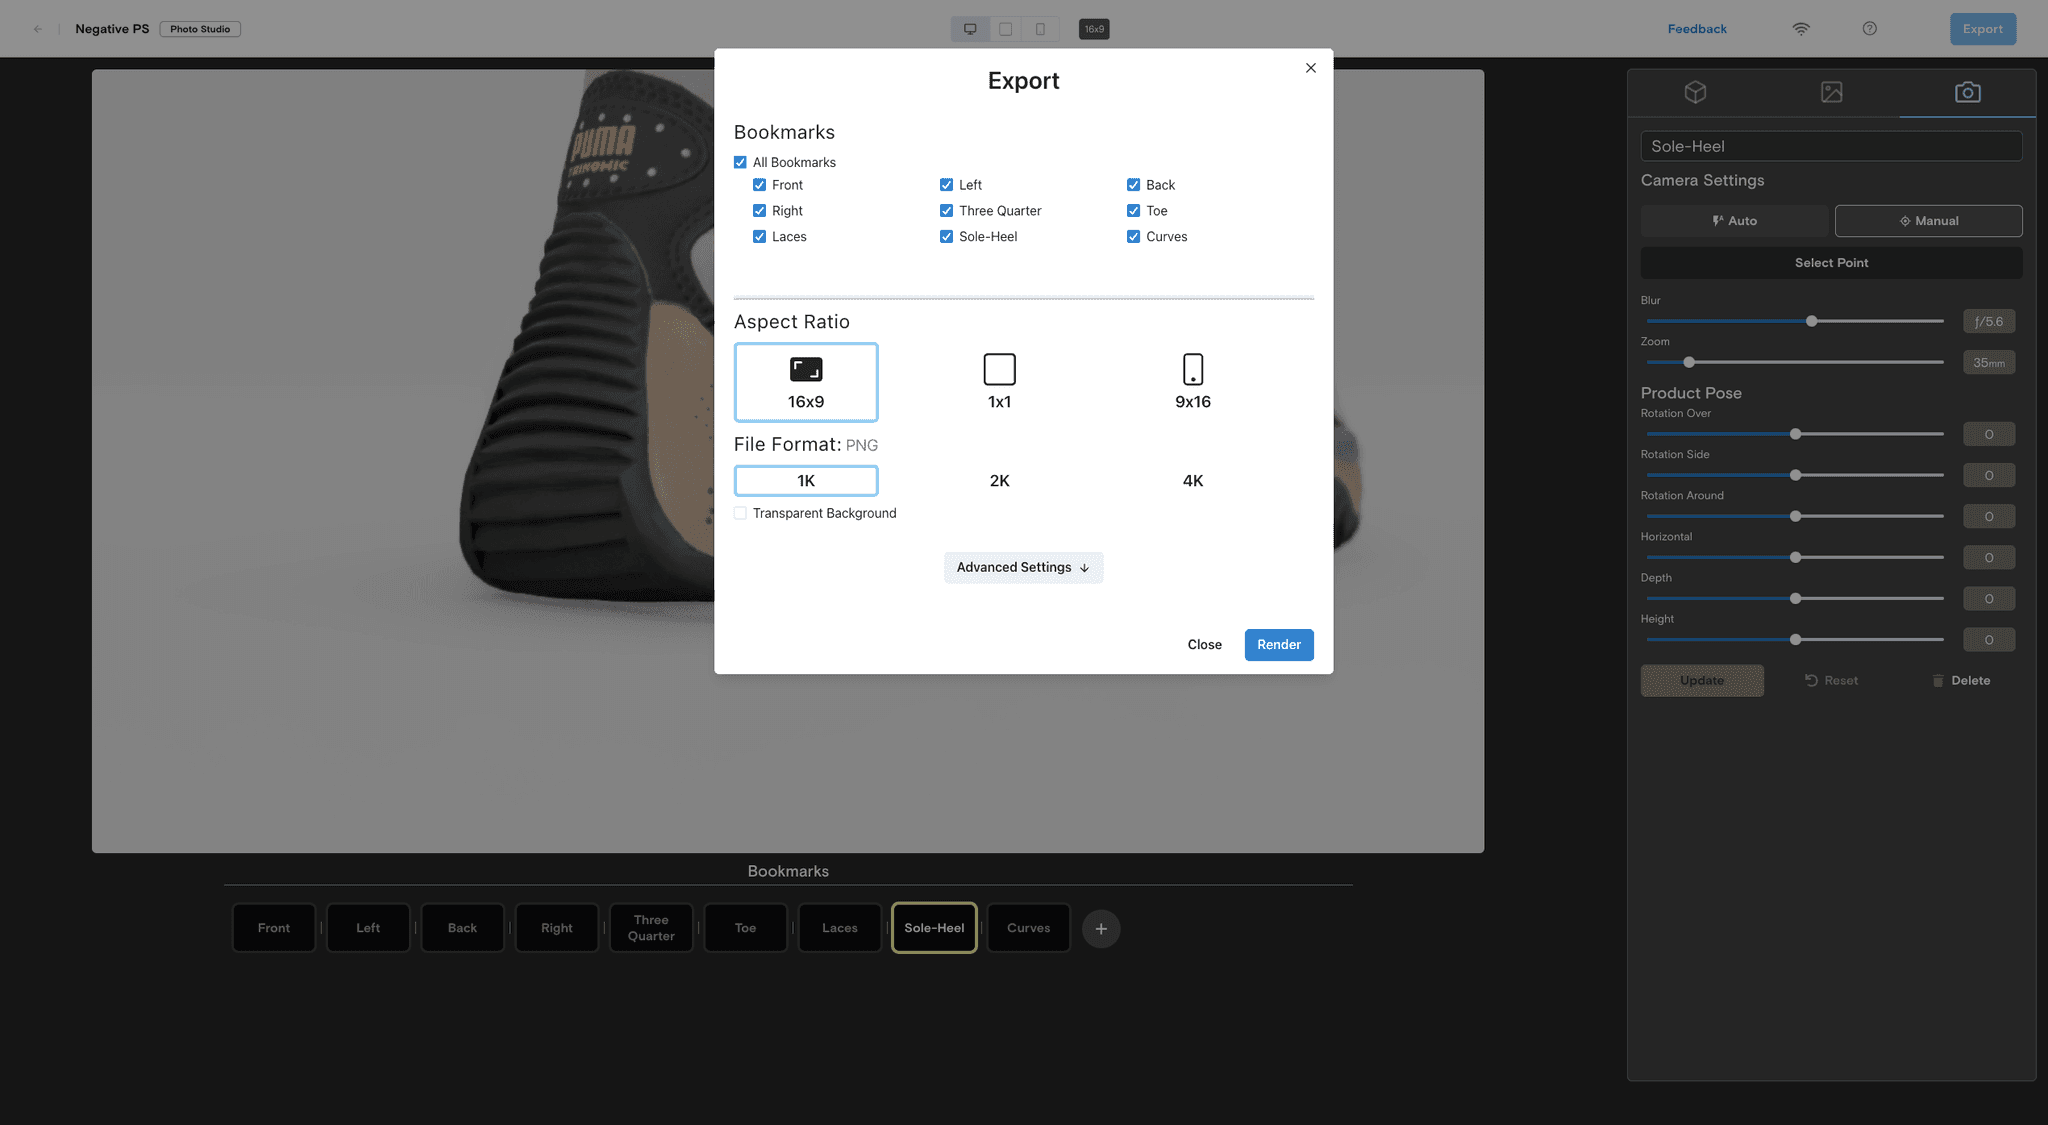Click the f/5.6 blur value field
Viewport: 2048px width, 1125px height.
coord(1988,321)
